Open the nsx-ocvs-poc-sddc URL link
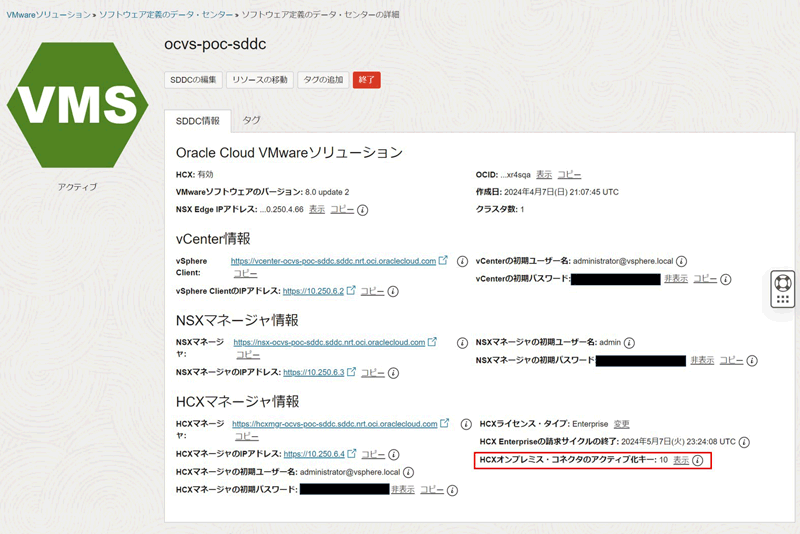 329,343
